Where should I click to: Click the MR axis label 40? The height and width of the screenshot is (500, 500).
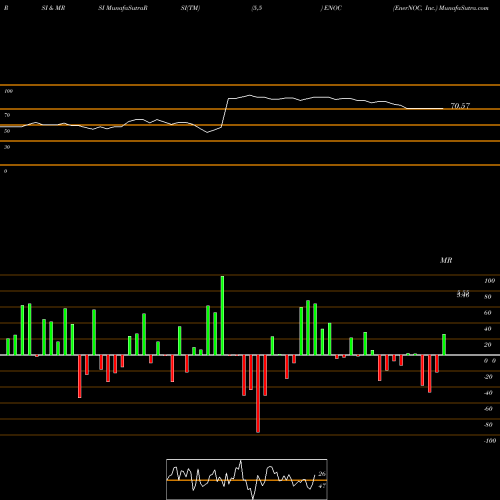(x=488, y=329)
